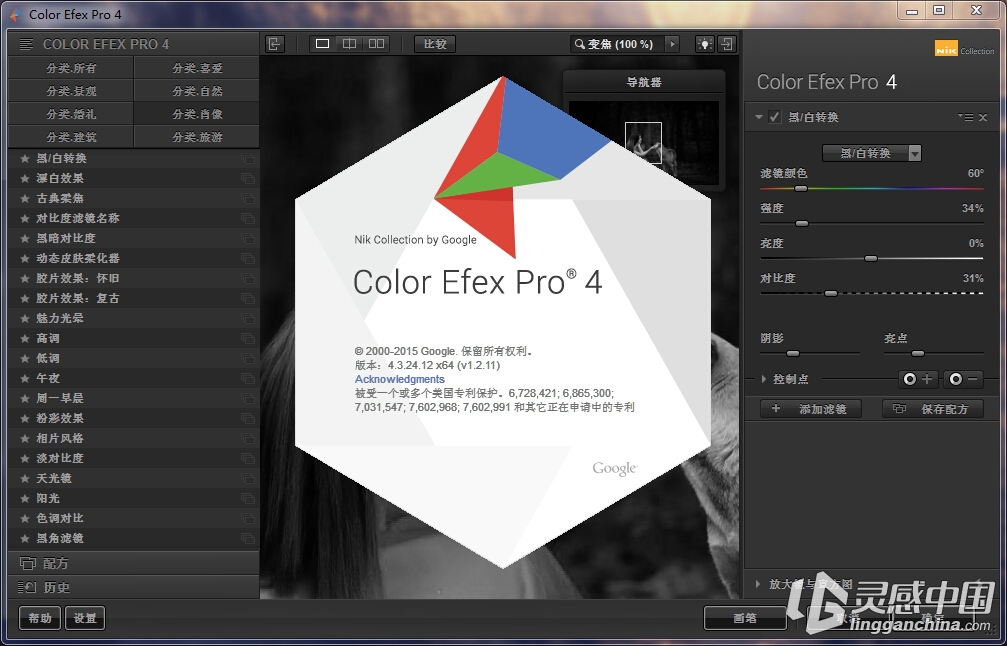The height and width of the screenshot is (646, 1007).
Task: Click the remove control point button
Action: point(963,380)
